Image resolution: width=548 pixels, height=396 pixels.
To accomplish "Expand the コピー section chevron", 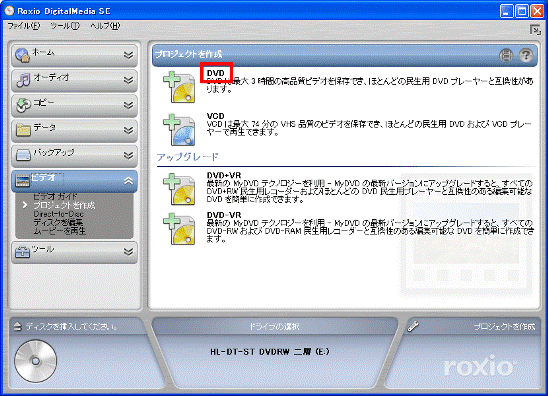I will click(x=128, y=105).
